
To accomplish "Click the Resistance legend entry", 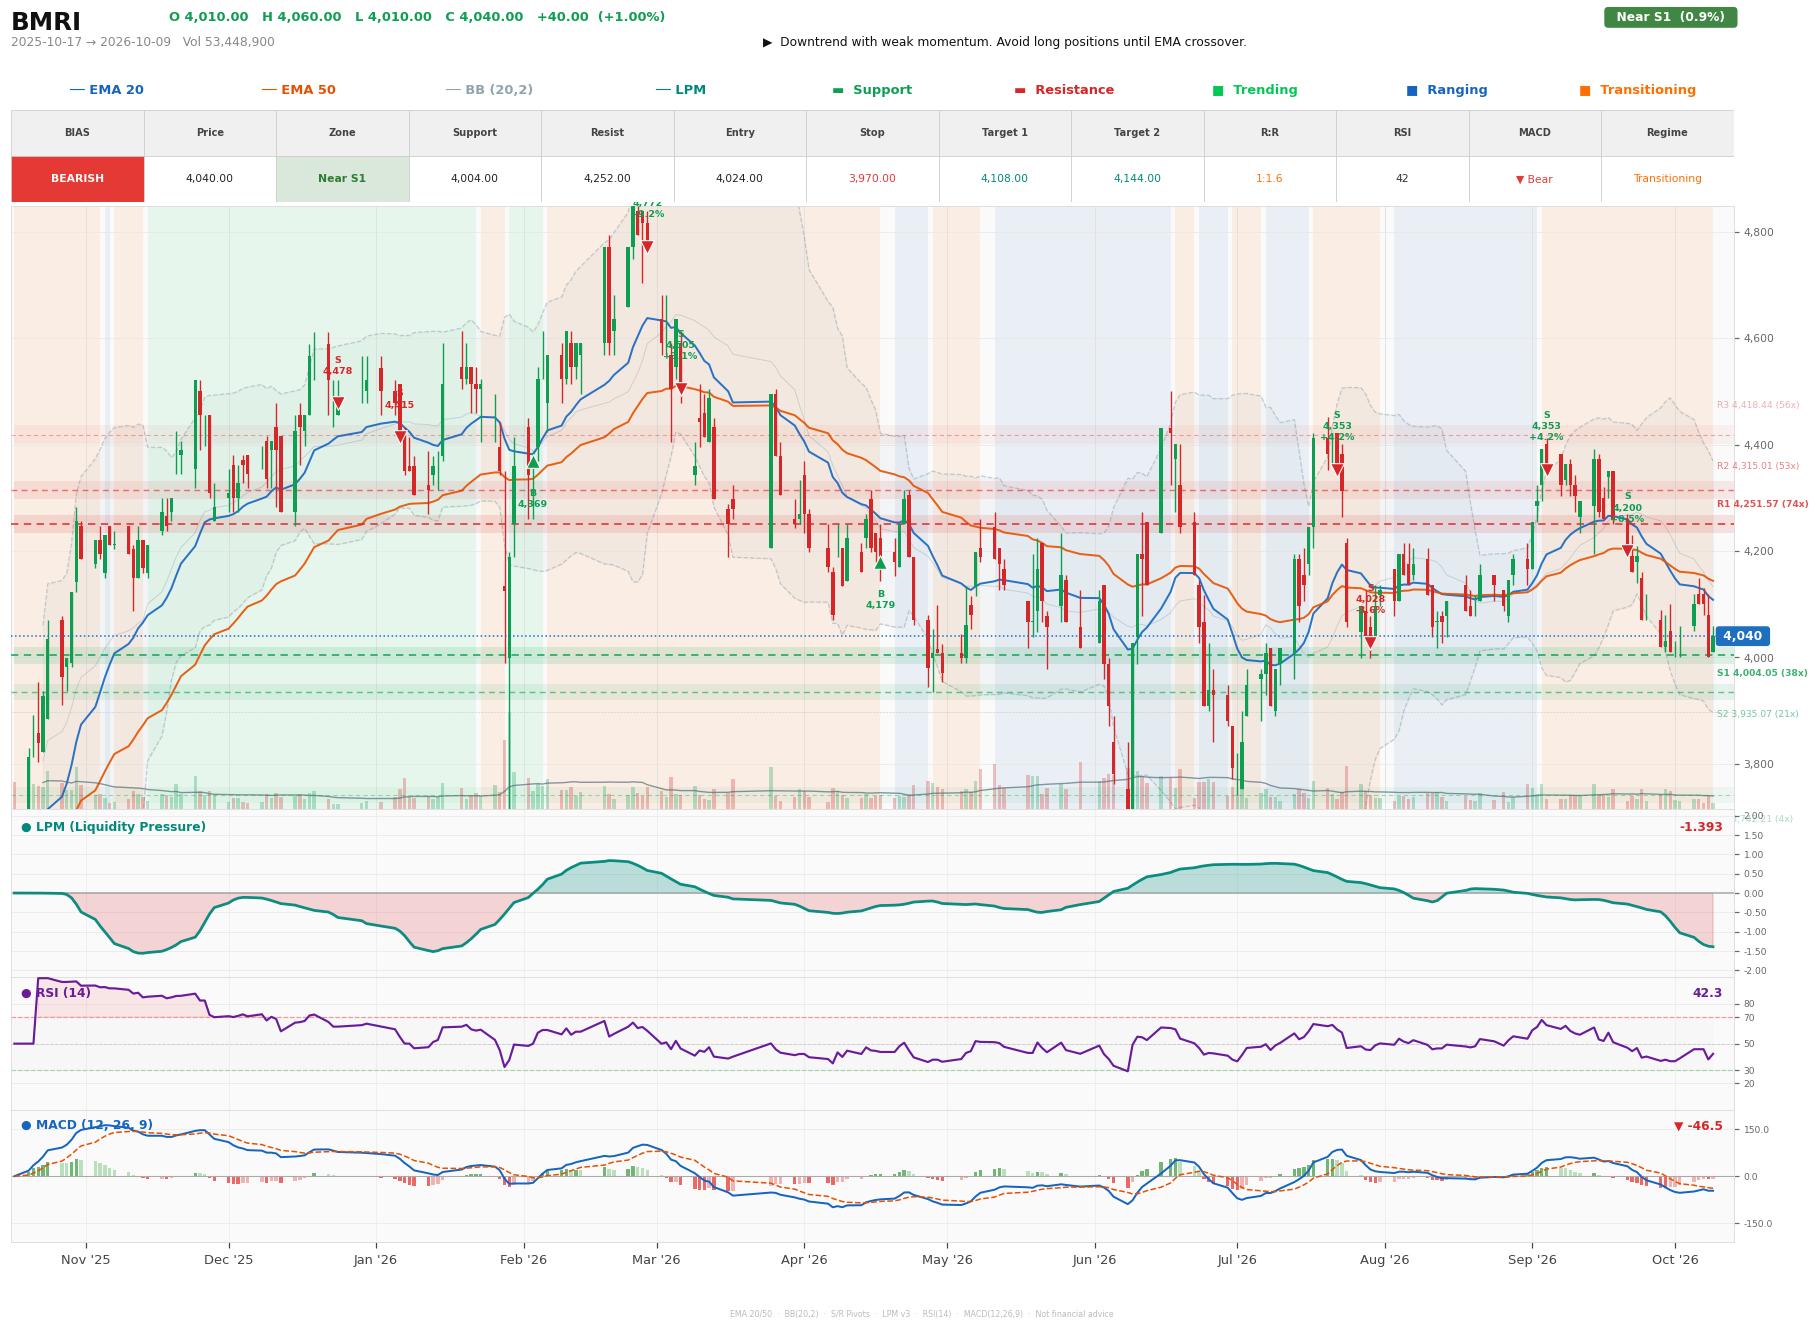I will click(1064, 90).
